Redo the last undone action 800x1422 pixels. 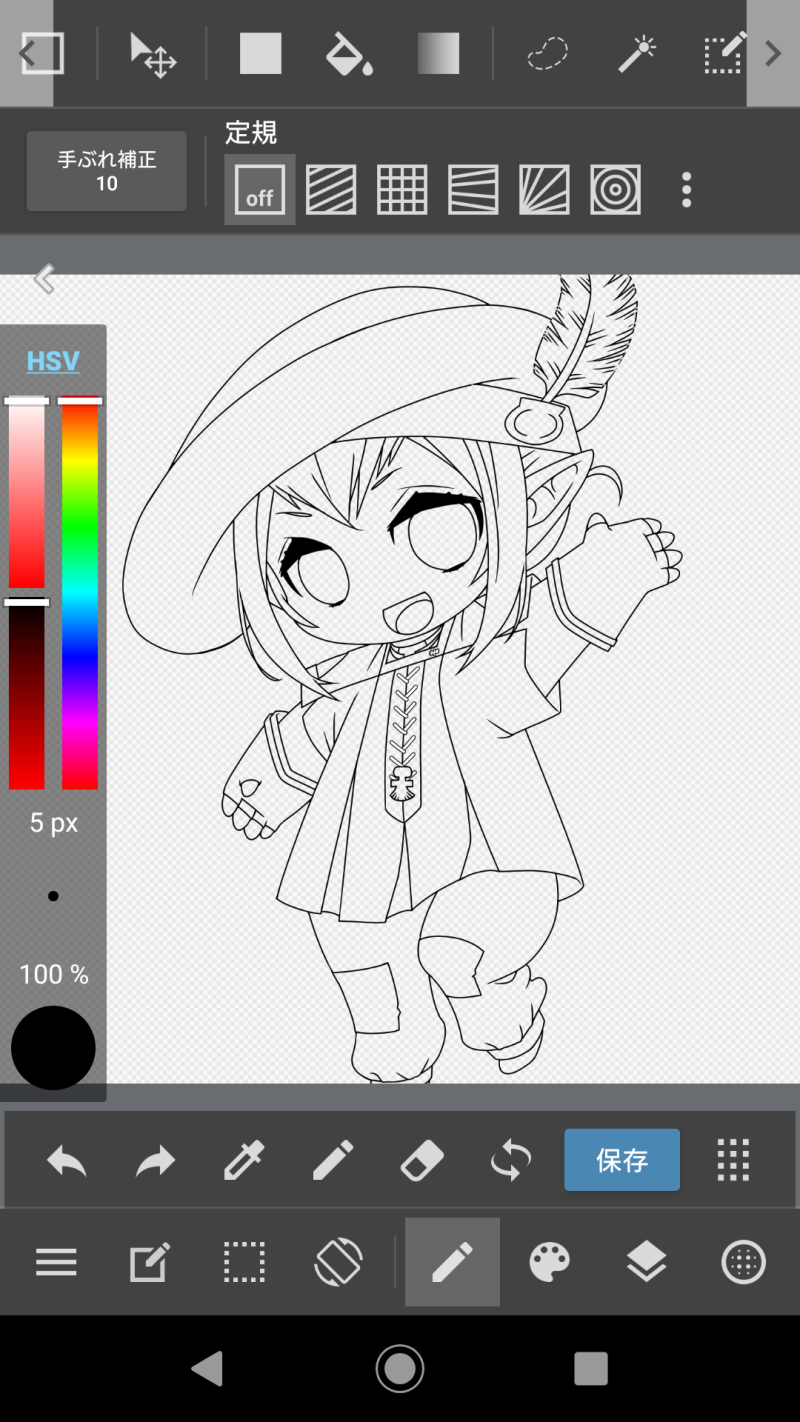pyautogui.click(x=156, y=1161)
